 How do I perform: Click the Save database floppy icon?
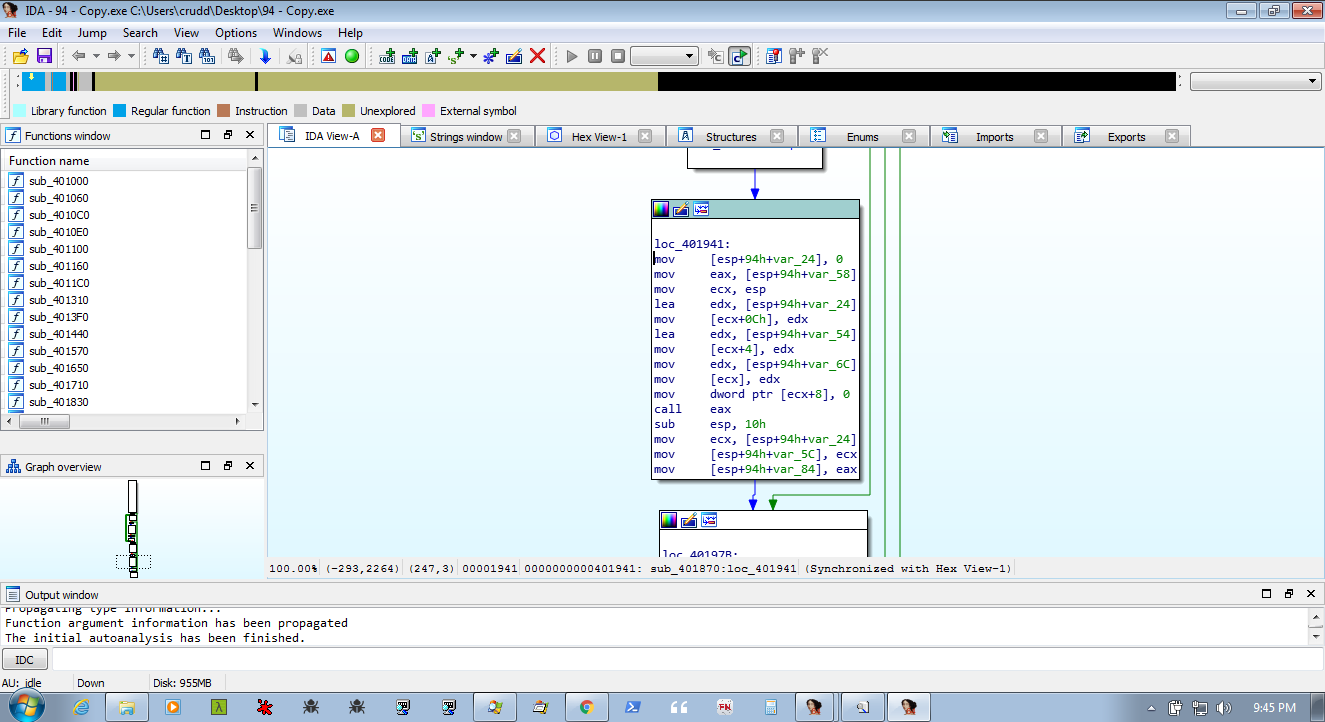click(44, 56)
